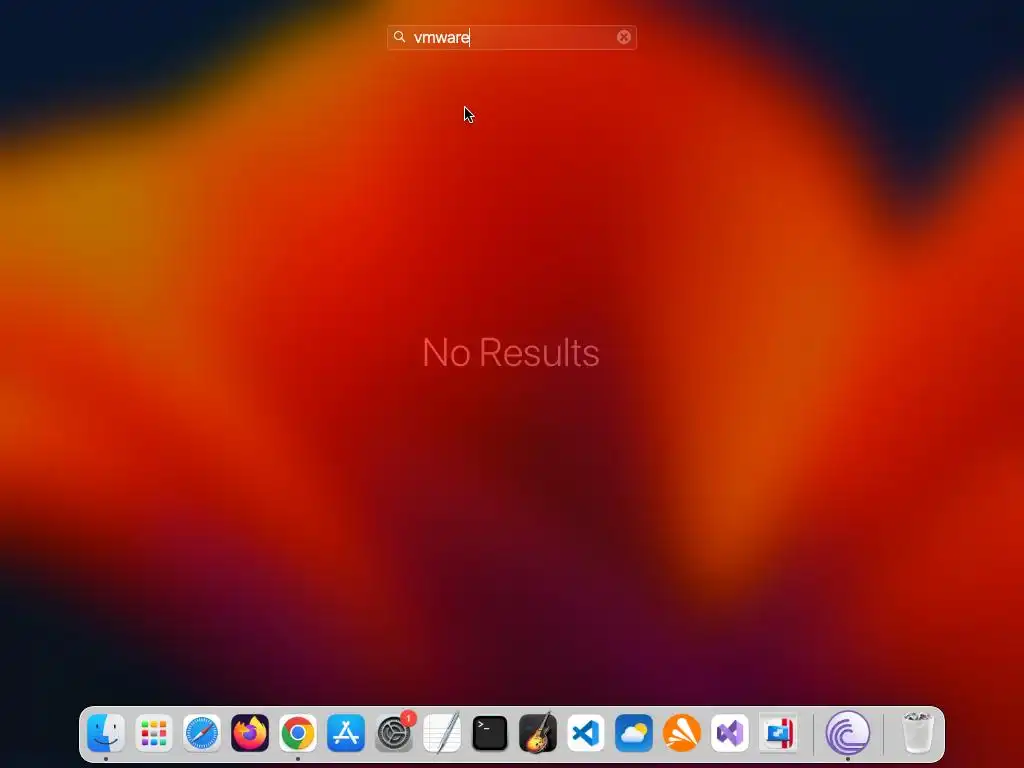Open the App Store from the Dock
1024x768 pixels.
[346, 733]
